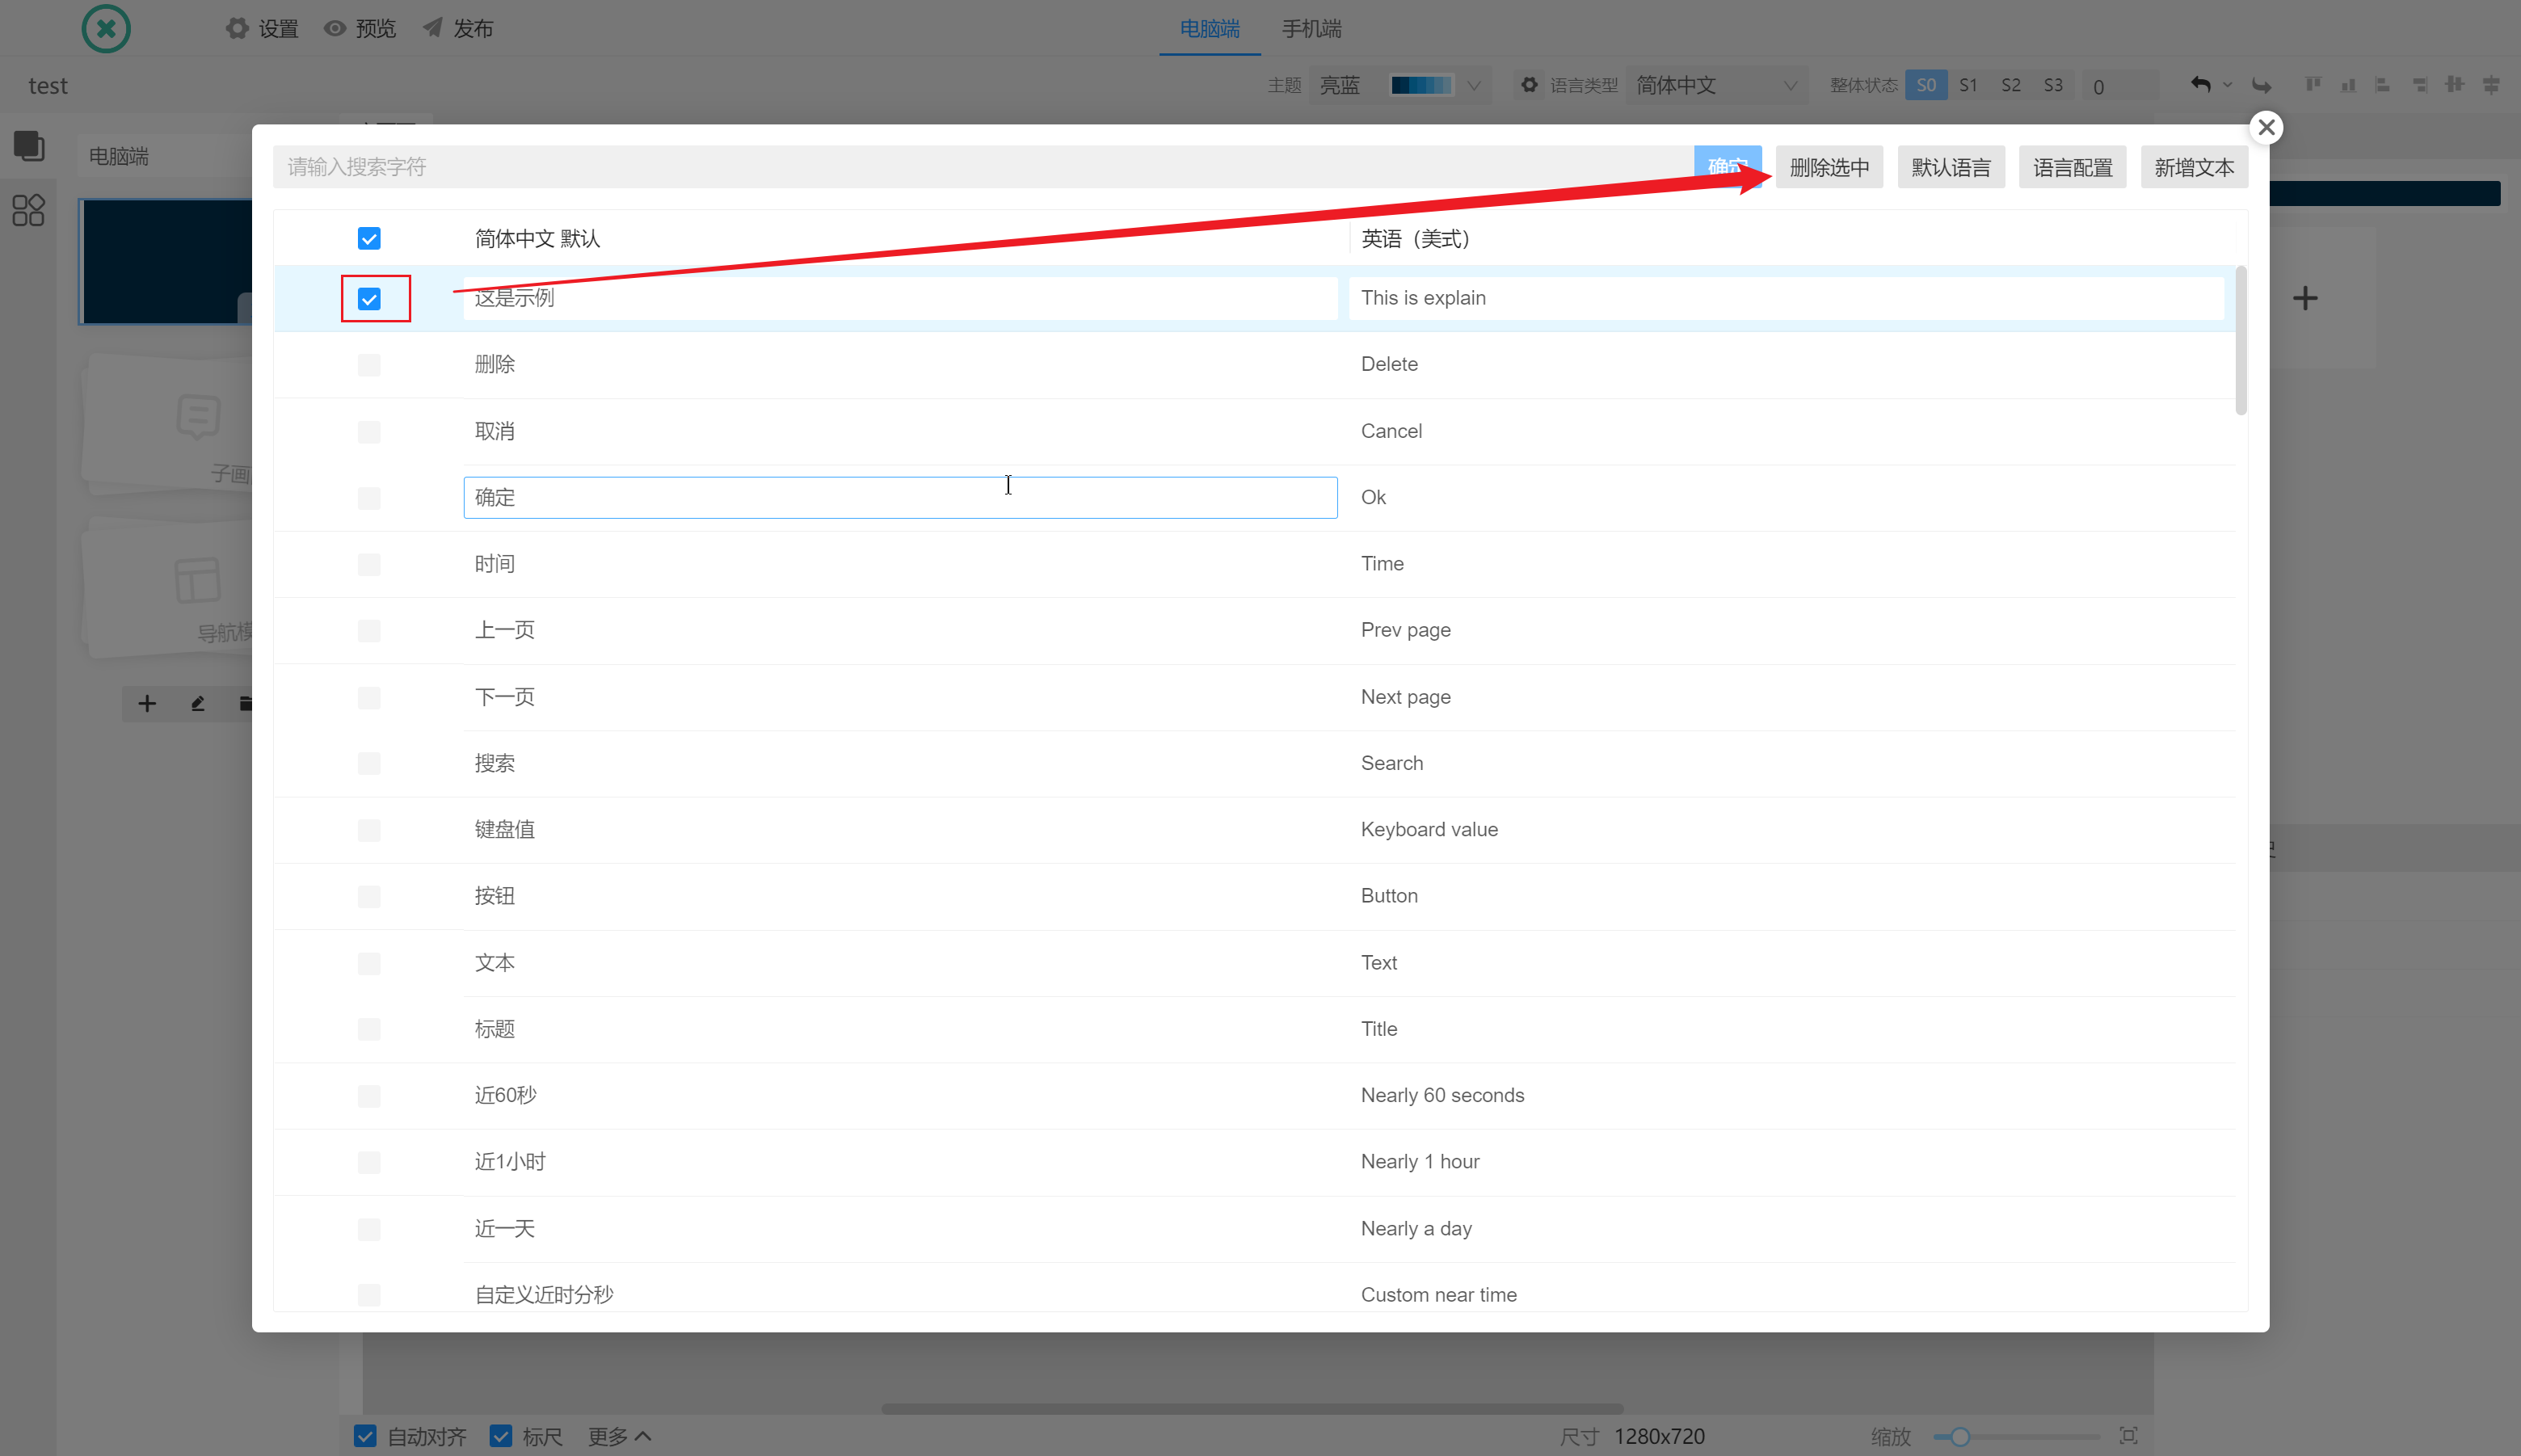This screenshot has width=2521, height=1456.
Task: Toggle the 标尺 ruler checkbox
Action: click(x=501, y=1436)
